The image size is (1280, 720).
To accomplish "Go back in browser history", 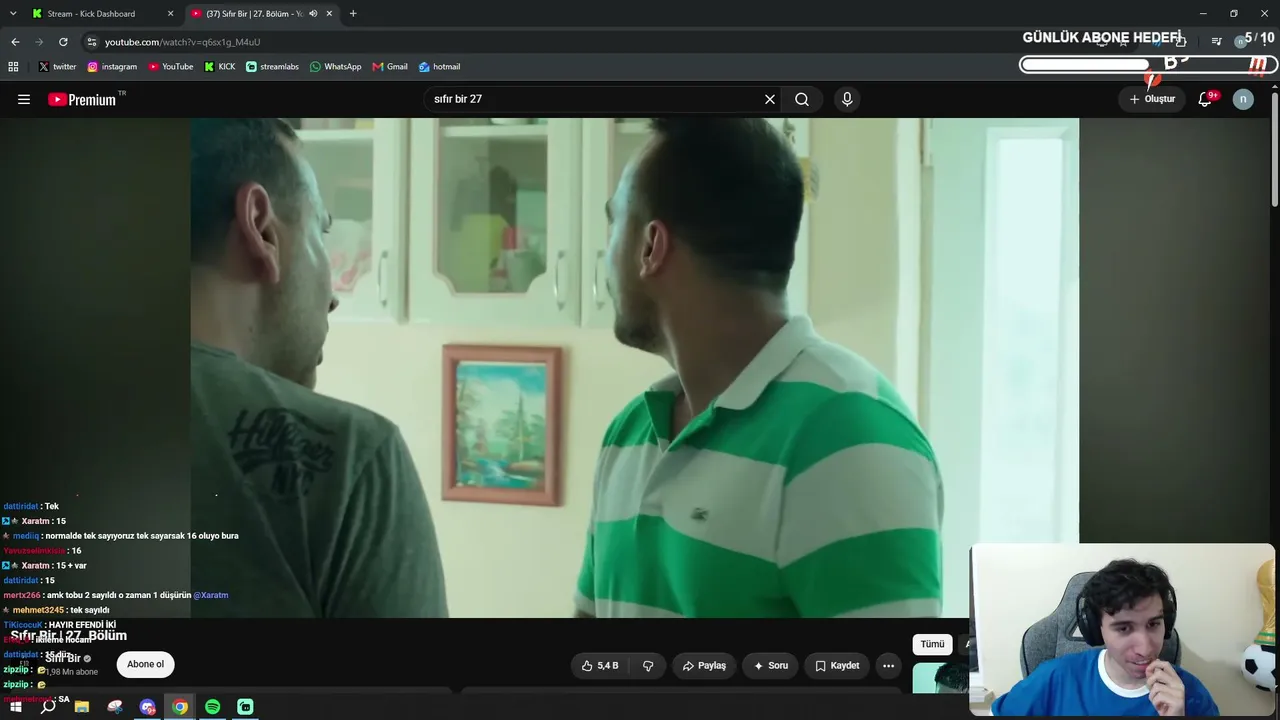I will (x=15, y=42).
